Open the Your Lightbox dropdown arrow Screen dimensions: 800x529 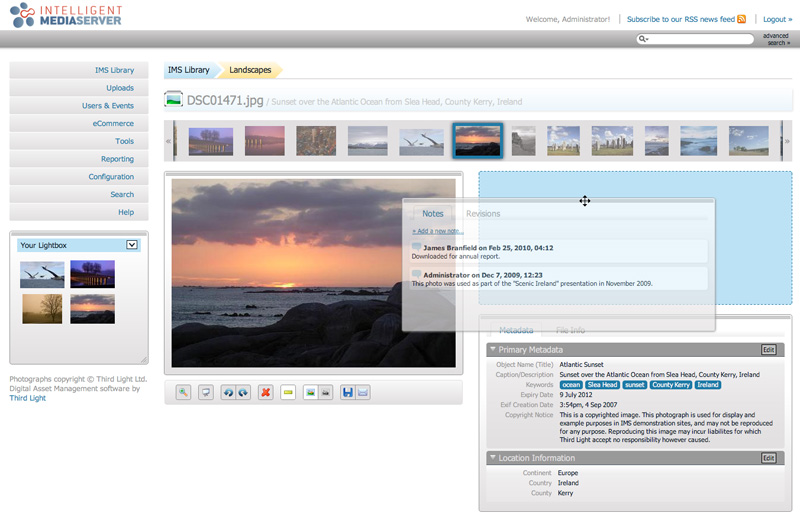(132, 245)
